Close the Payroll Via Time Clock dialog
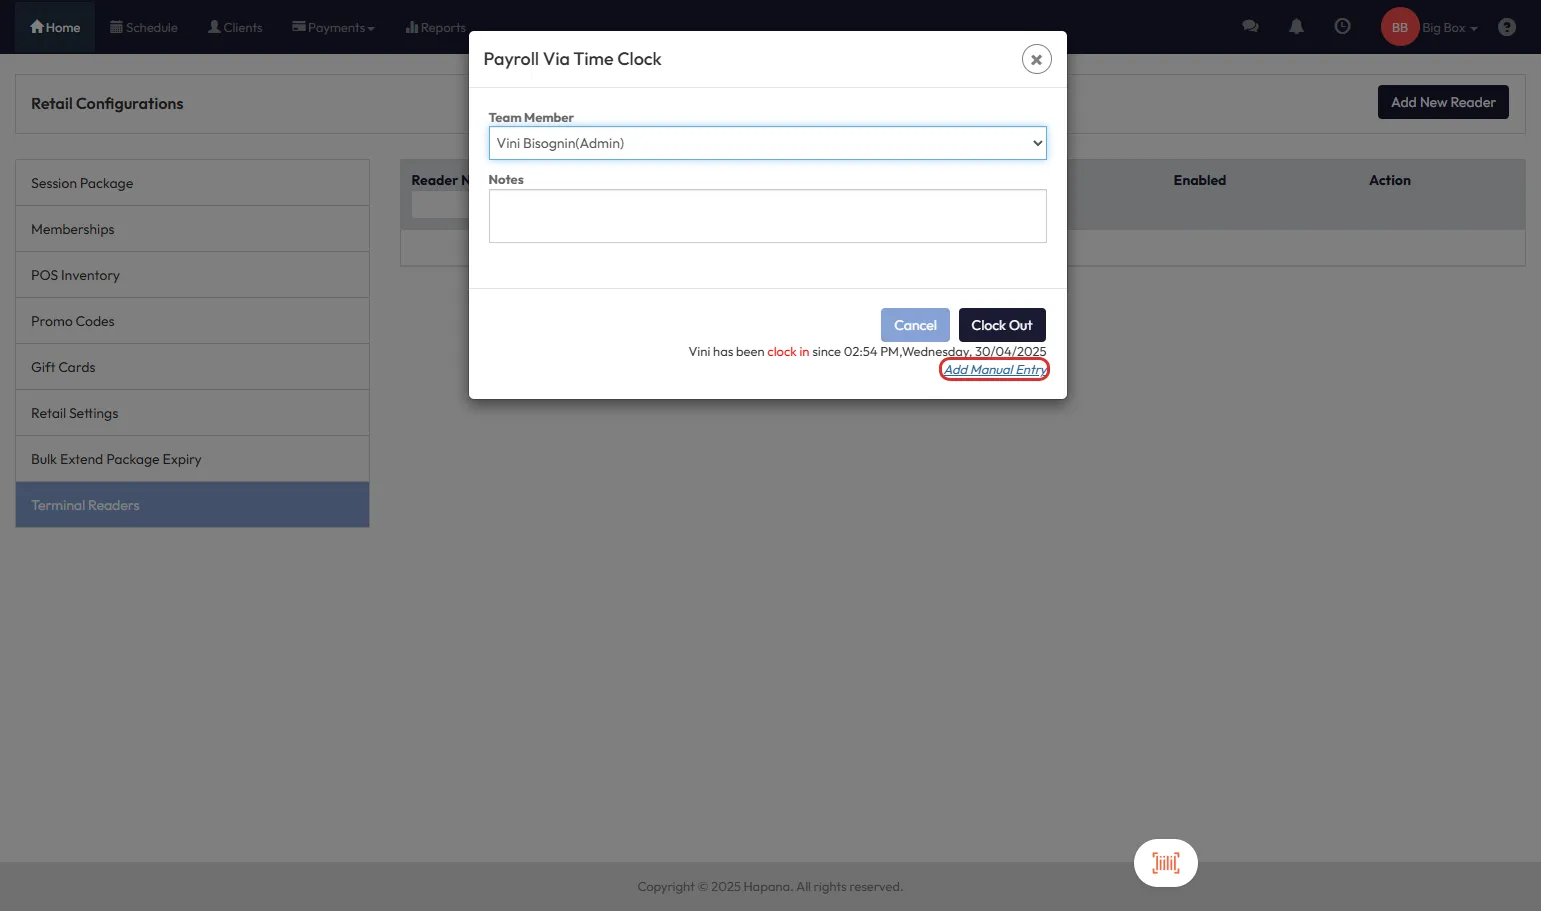 coord(1036,60)
